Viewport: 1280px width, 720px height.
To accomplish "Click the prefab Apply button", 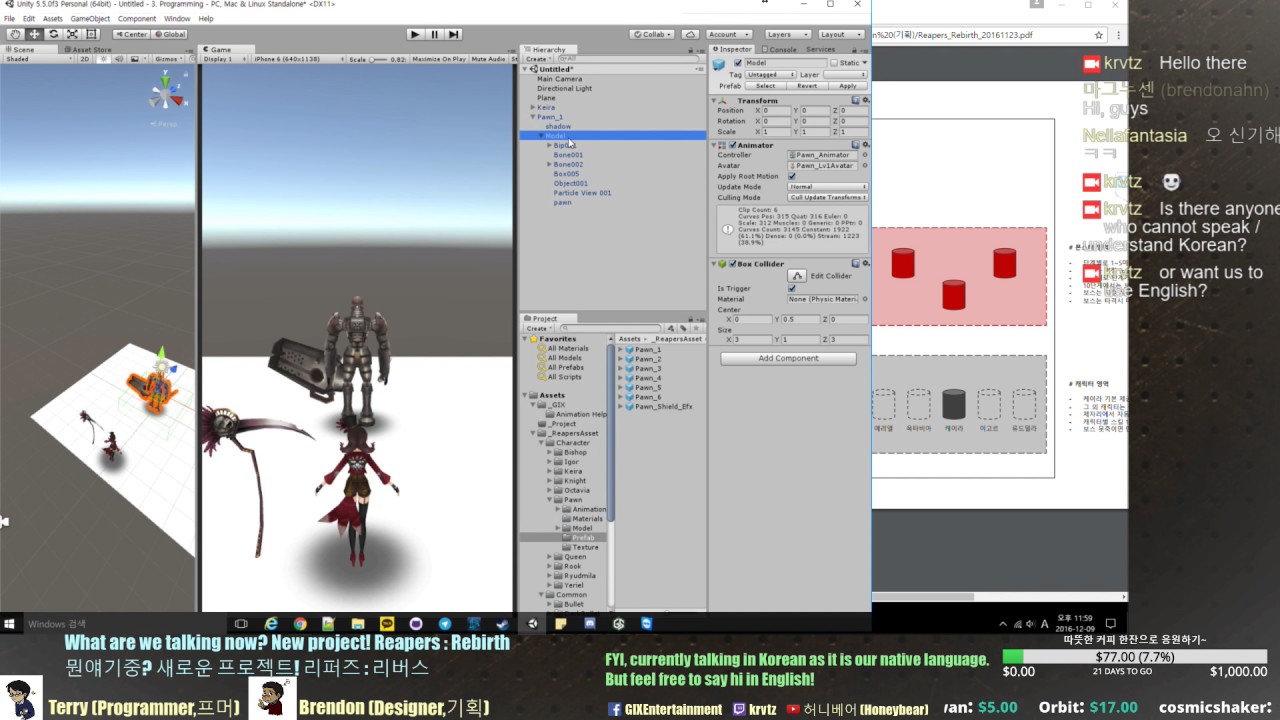I will click(847, 86).
